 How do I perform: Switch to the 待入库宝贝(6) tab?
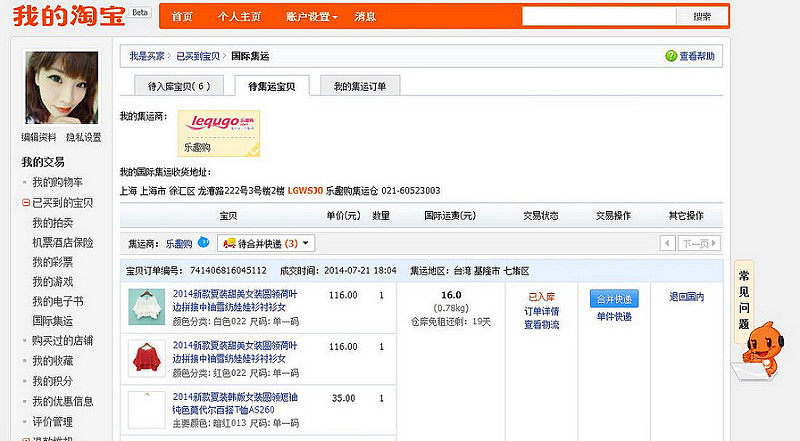click(x=179, y=86)
